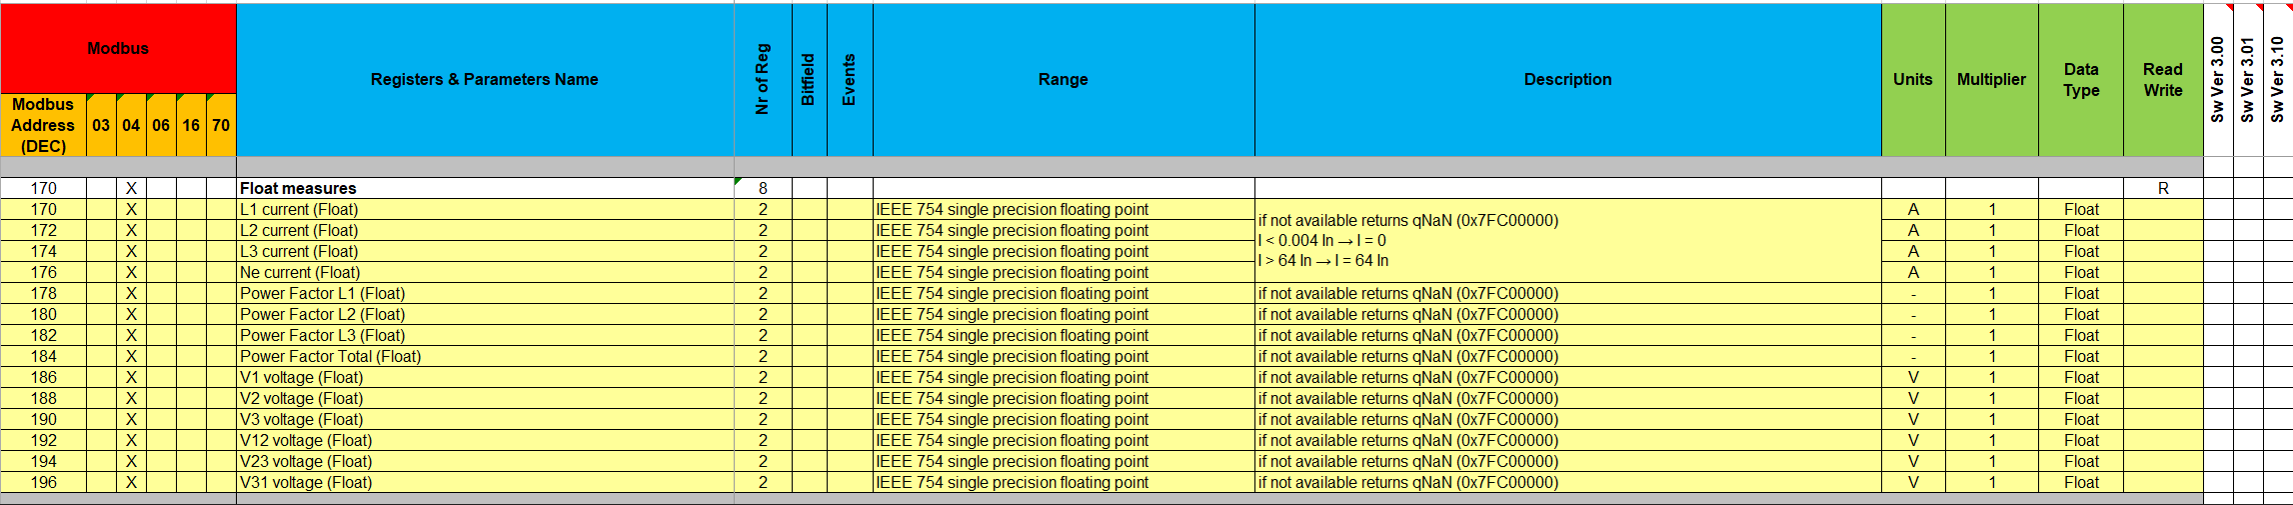Viewport: 2293px width, 505px height.
Task: Click the 'Range' column header
Action: tap(1063, 79)
